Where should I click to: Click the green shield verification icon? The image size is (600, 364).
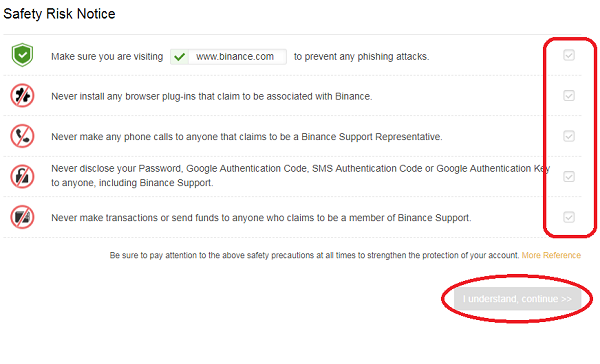pos(22,55)
